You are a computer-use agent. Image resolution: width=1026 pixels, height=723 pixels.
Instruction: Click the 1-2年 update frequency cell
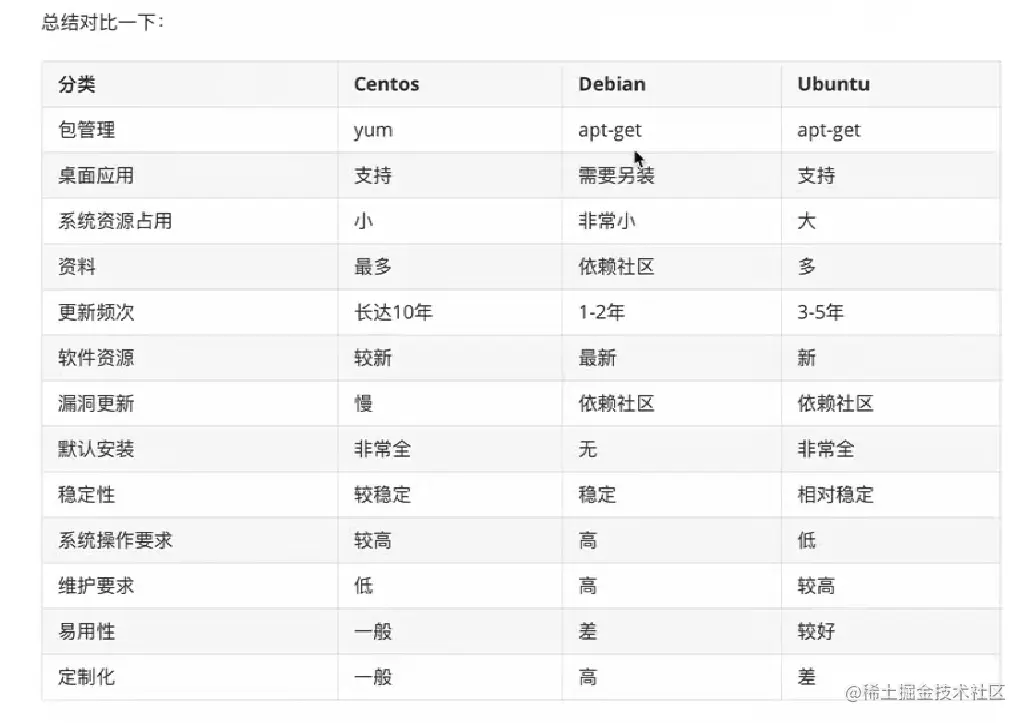601,313
